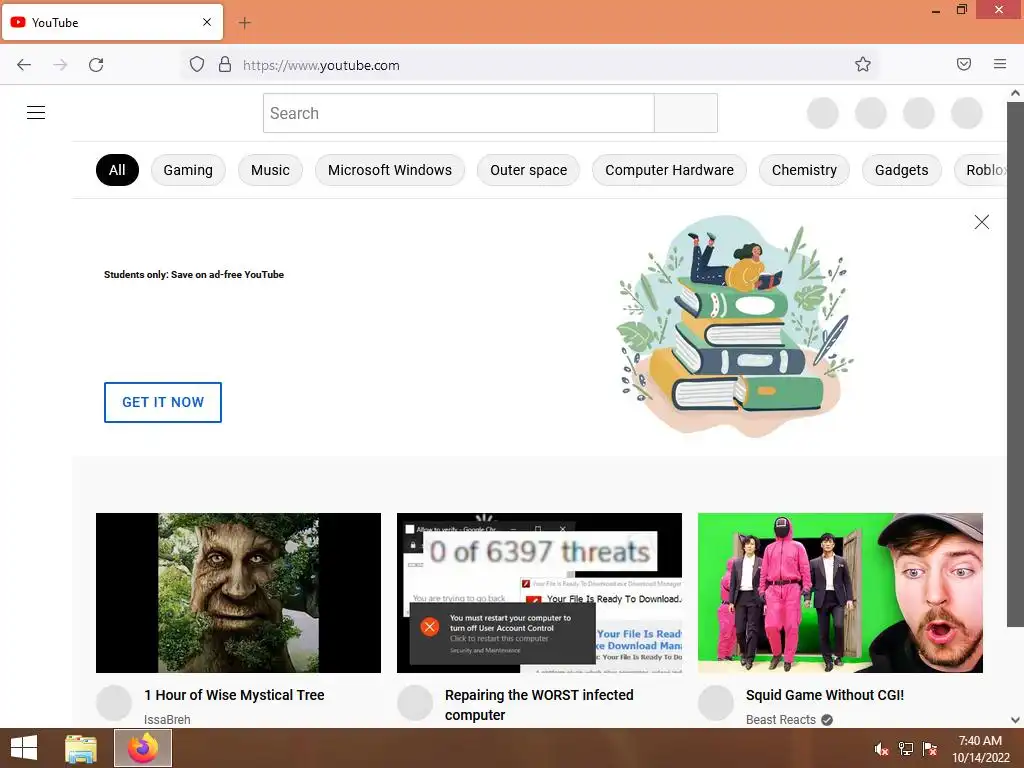Click the first header circle placeholder icon
This screenshot has width=1024, height=768.
pyautogui.click(x=823, y=113)
